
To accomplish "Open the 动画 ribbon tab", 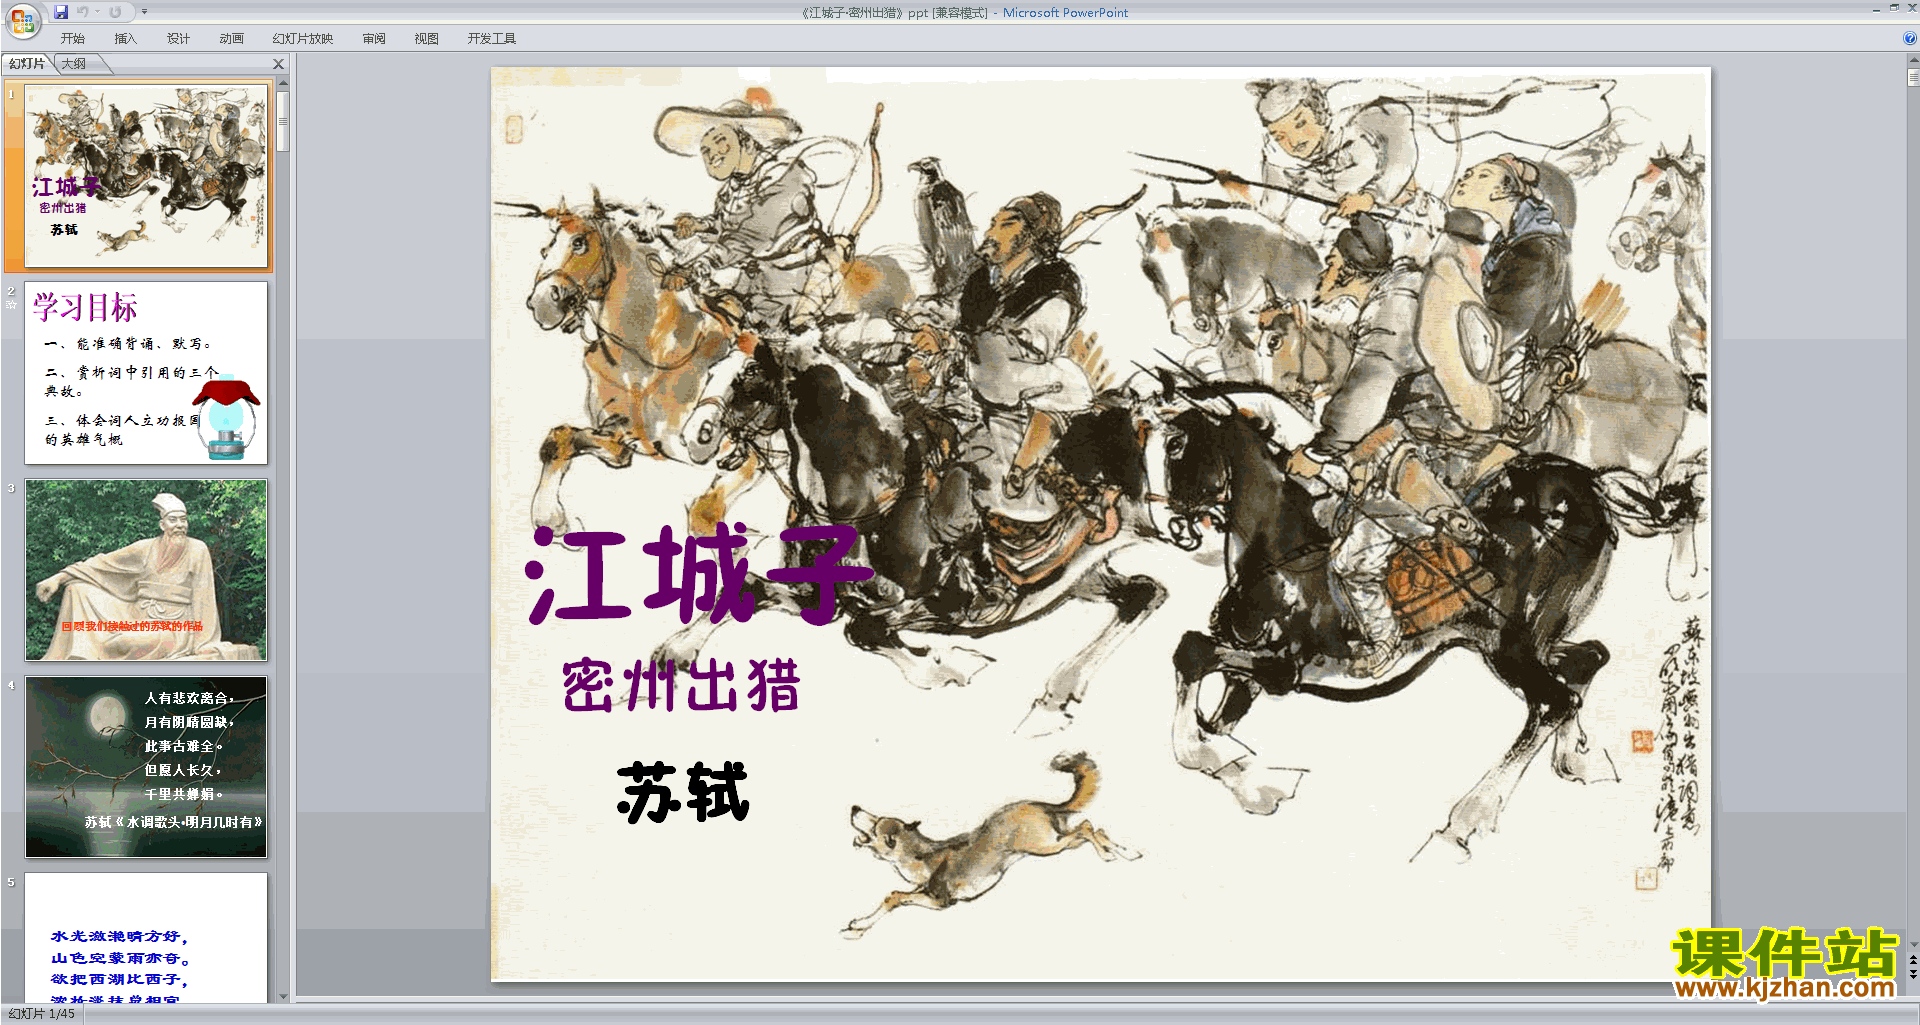I will click(231, 39).
